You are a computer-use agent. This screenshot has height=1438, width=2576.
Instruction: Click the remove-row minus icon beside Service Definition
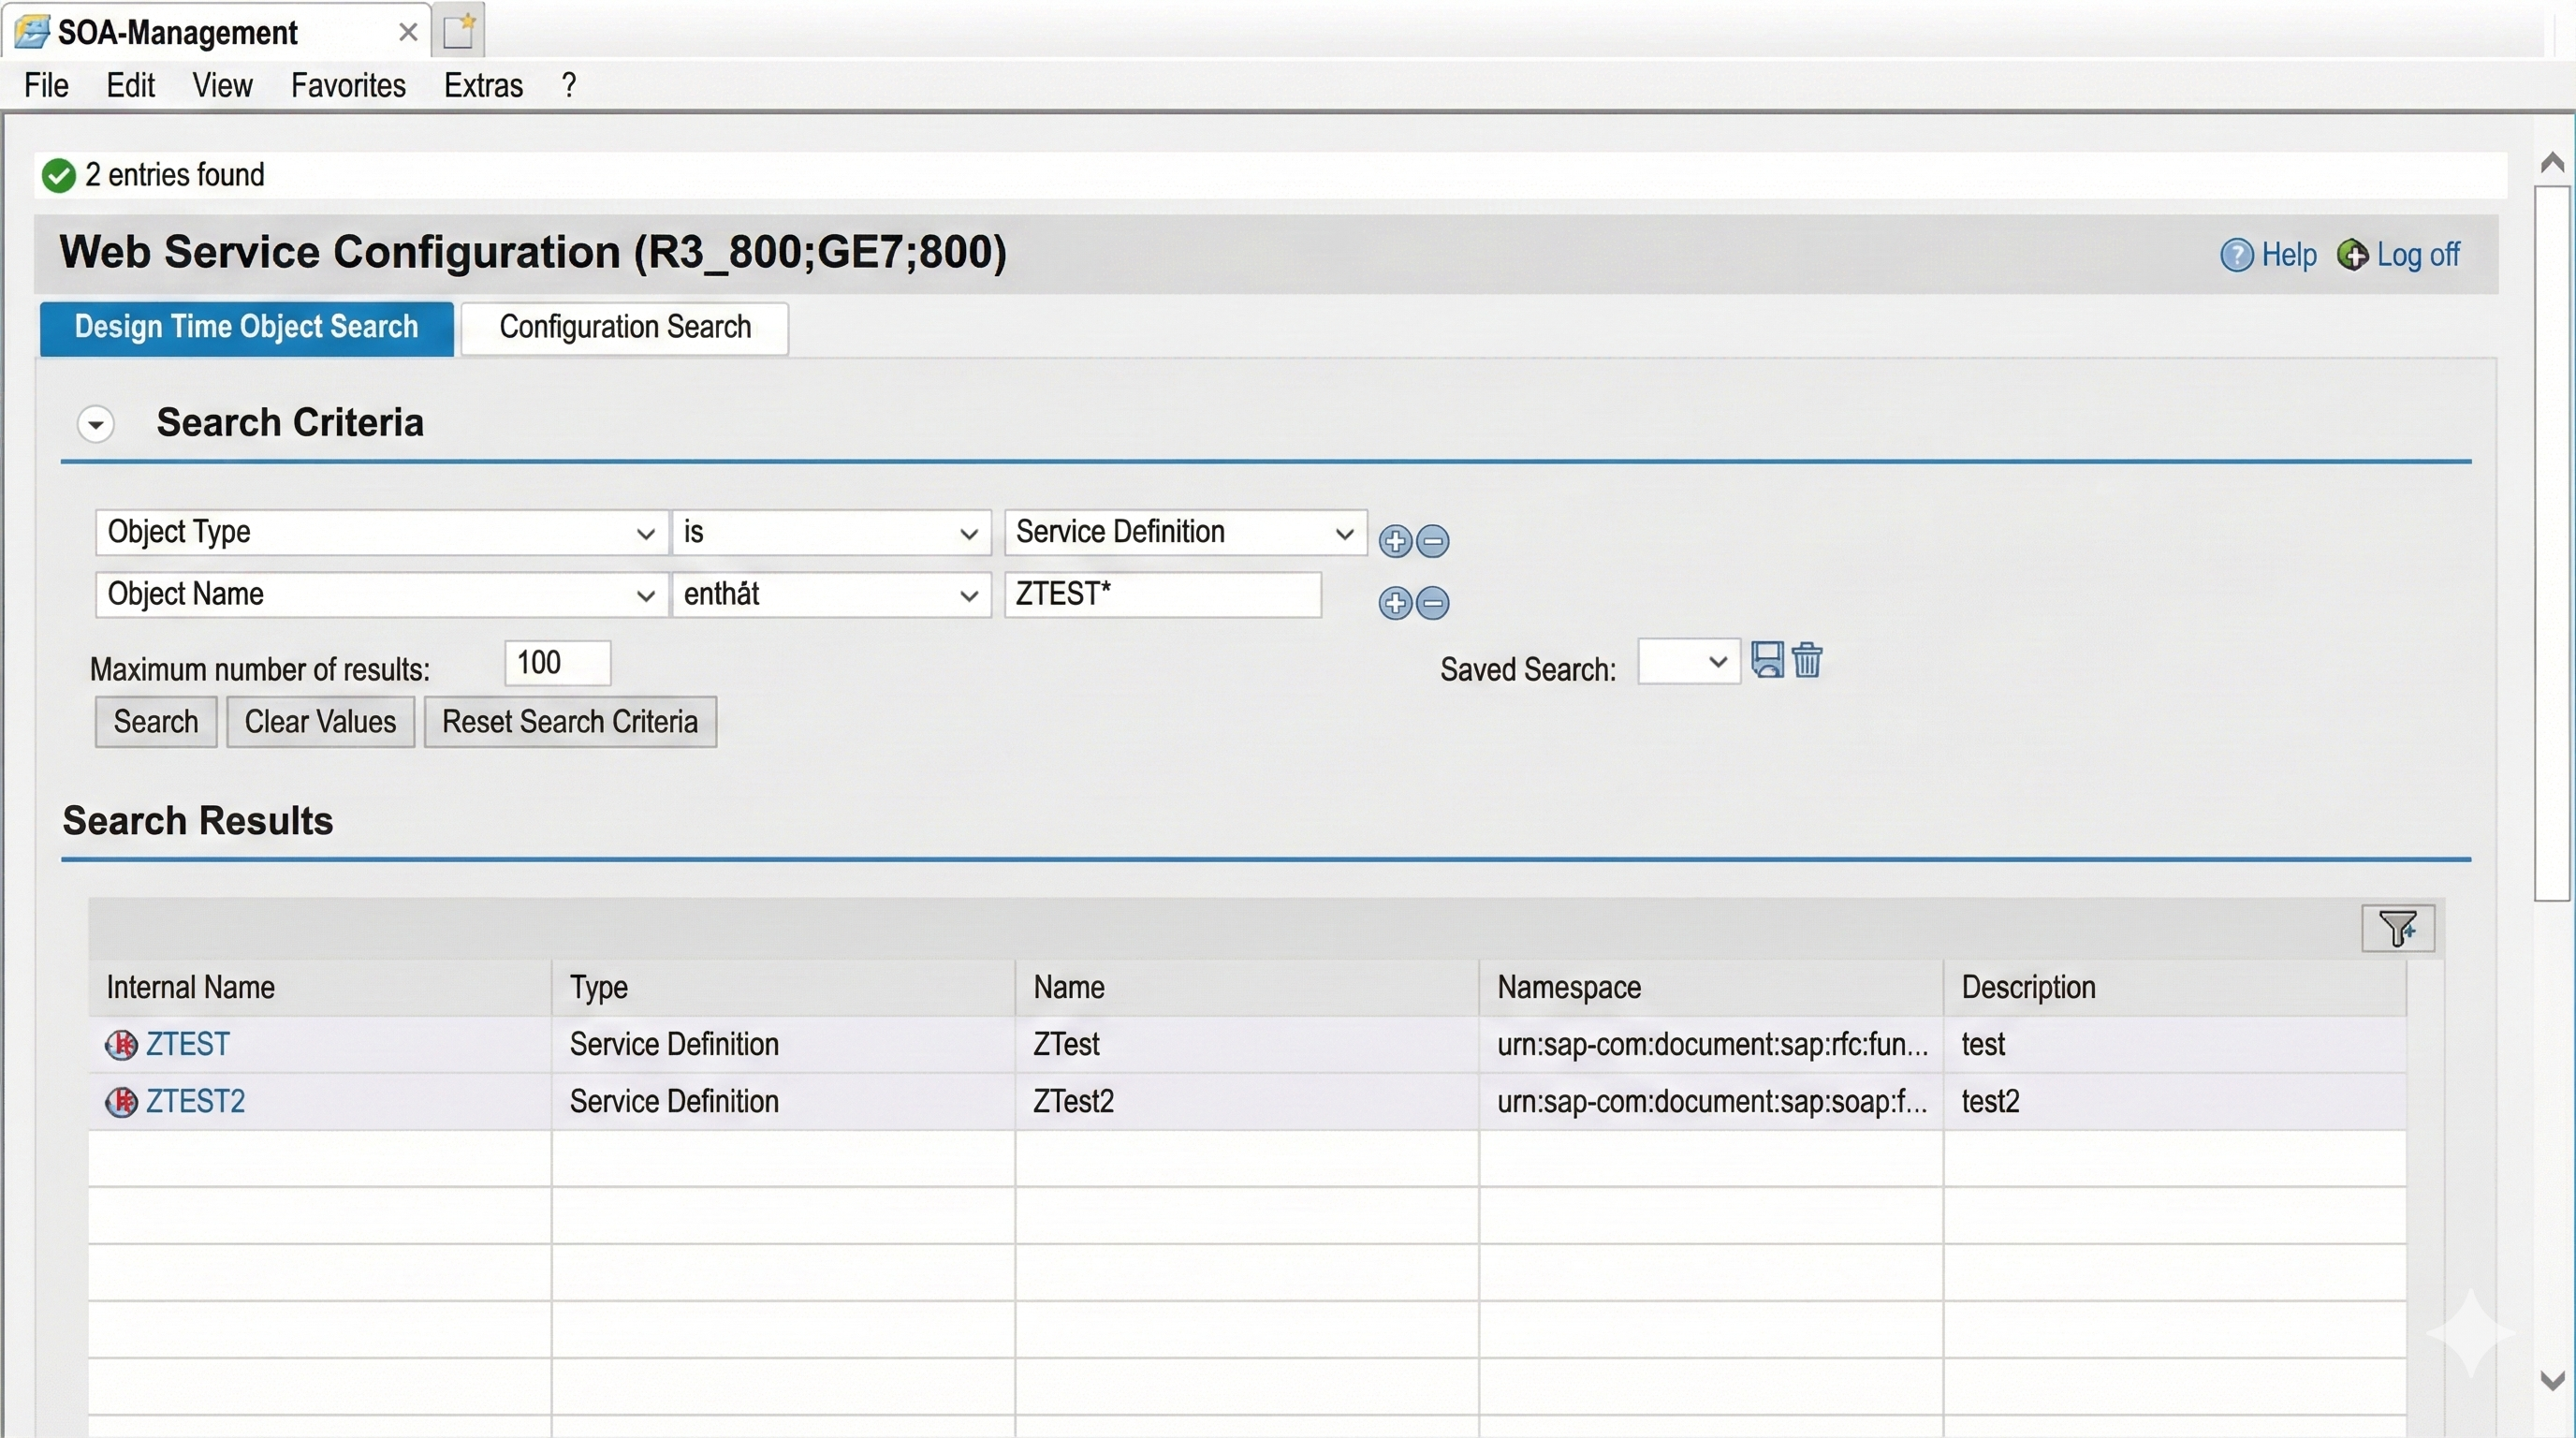[1433, 541]
